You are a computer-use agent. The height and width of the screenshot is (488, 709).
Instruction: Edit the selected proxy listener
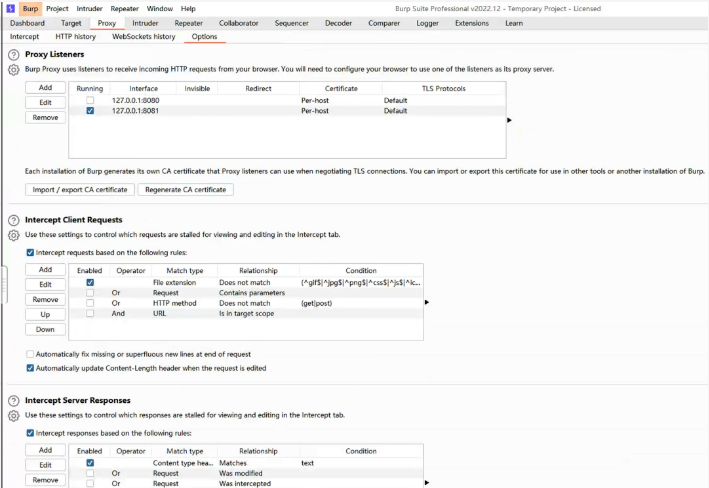pos(45,103)
